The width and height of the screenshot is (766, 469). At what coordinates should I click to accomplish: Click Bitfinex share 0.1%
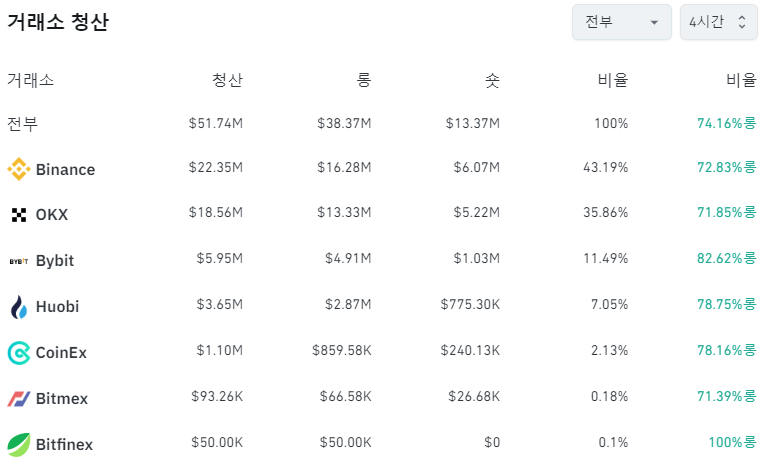(613, 443)
